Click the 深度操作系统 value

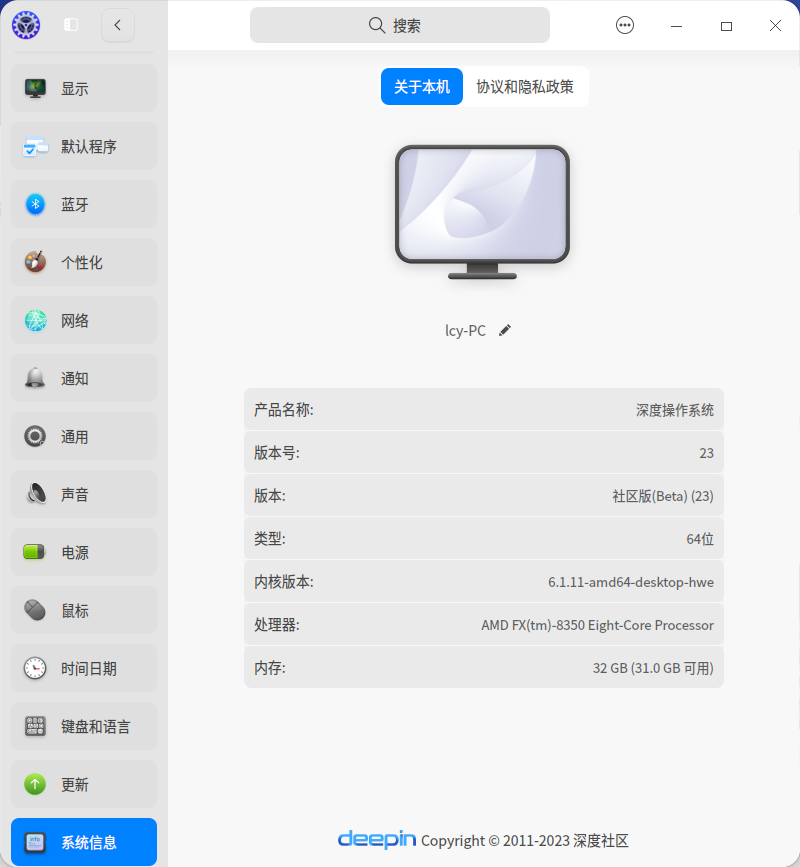[x=674, y=410]
